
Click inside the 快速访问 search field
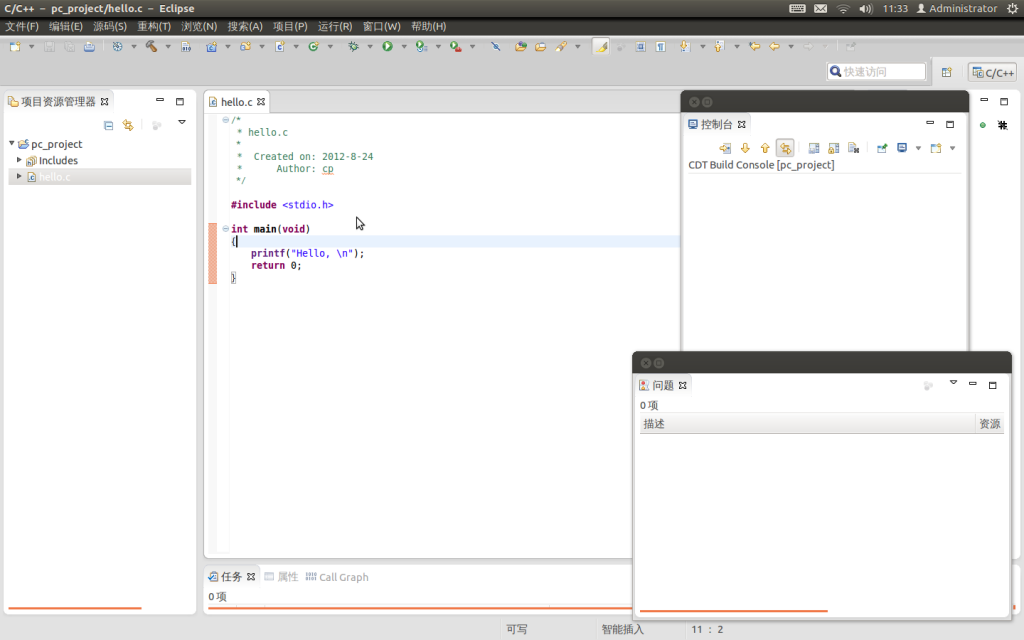[880, 71]
